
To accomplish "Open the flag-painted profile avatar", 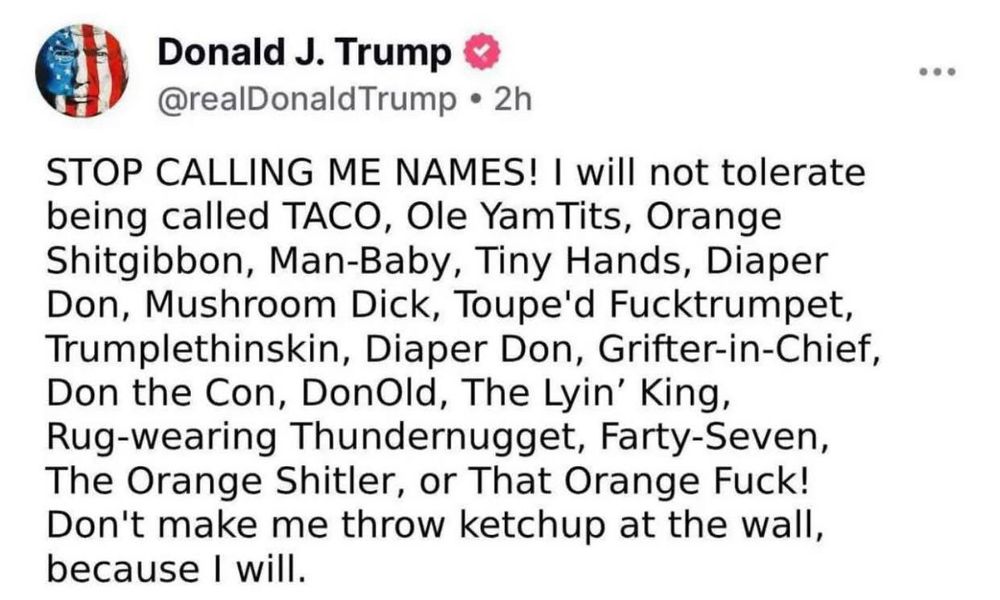I will tap(82, 70).
